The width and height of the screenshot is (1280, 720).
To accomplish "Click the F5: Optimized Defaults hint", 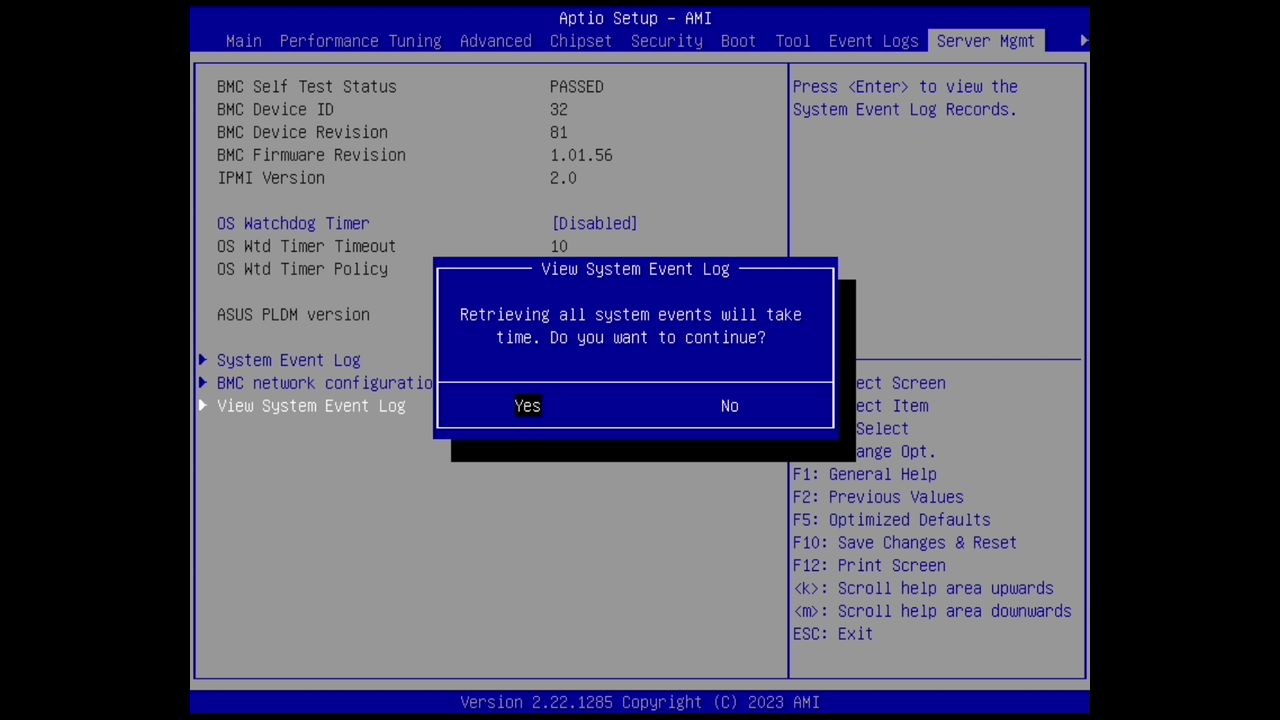I will (891, 520).
